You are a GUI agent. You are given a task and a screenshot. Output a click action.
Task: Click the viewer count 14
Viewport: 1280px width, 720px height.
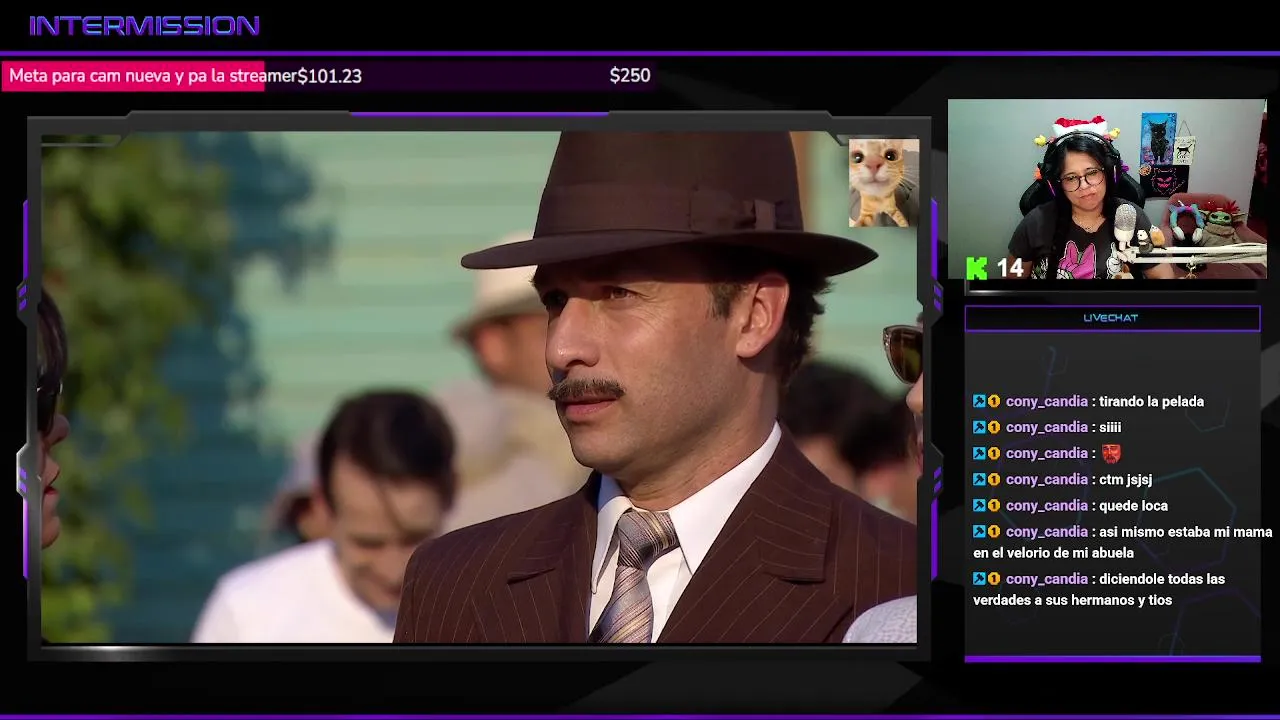point(1010,268)
